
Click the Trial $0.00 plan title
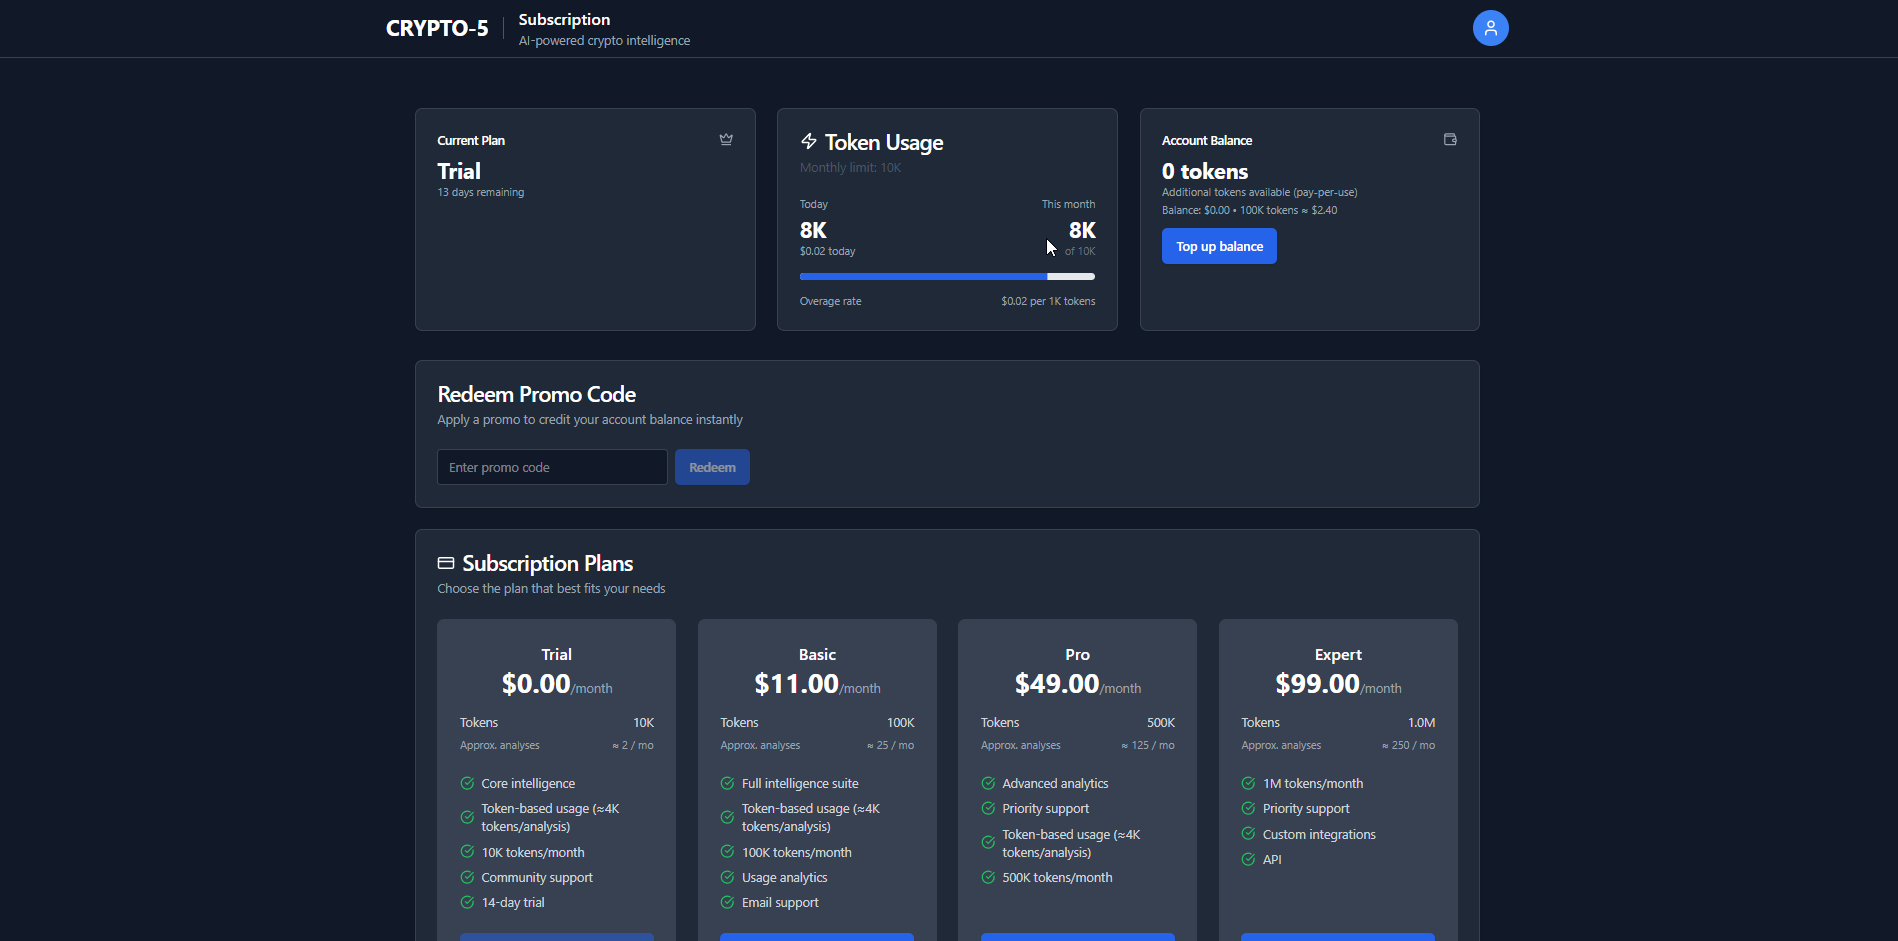coord(556,654)
